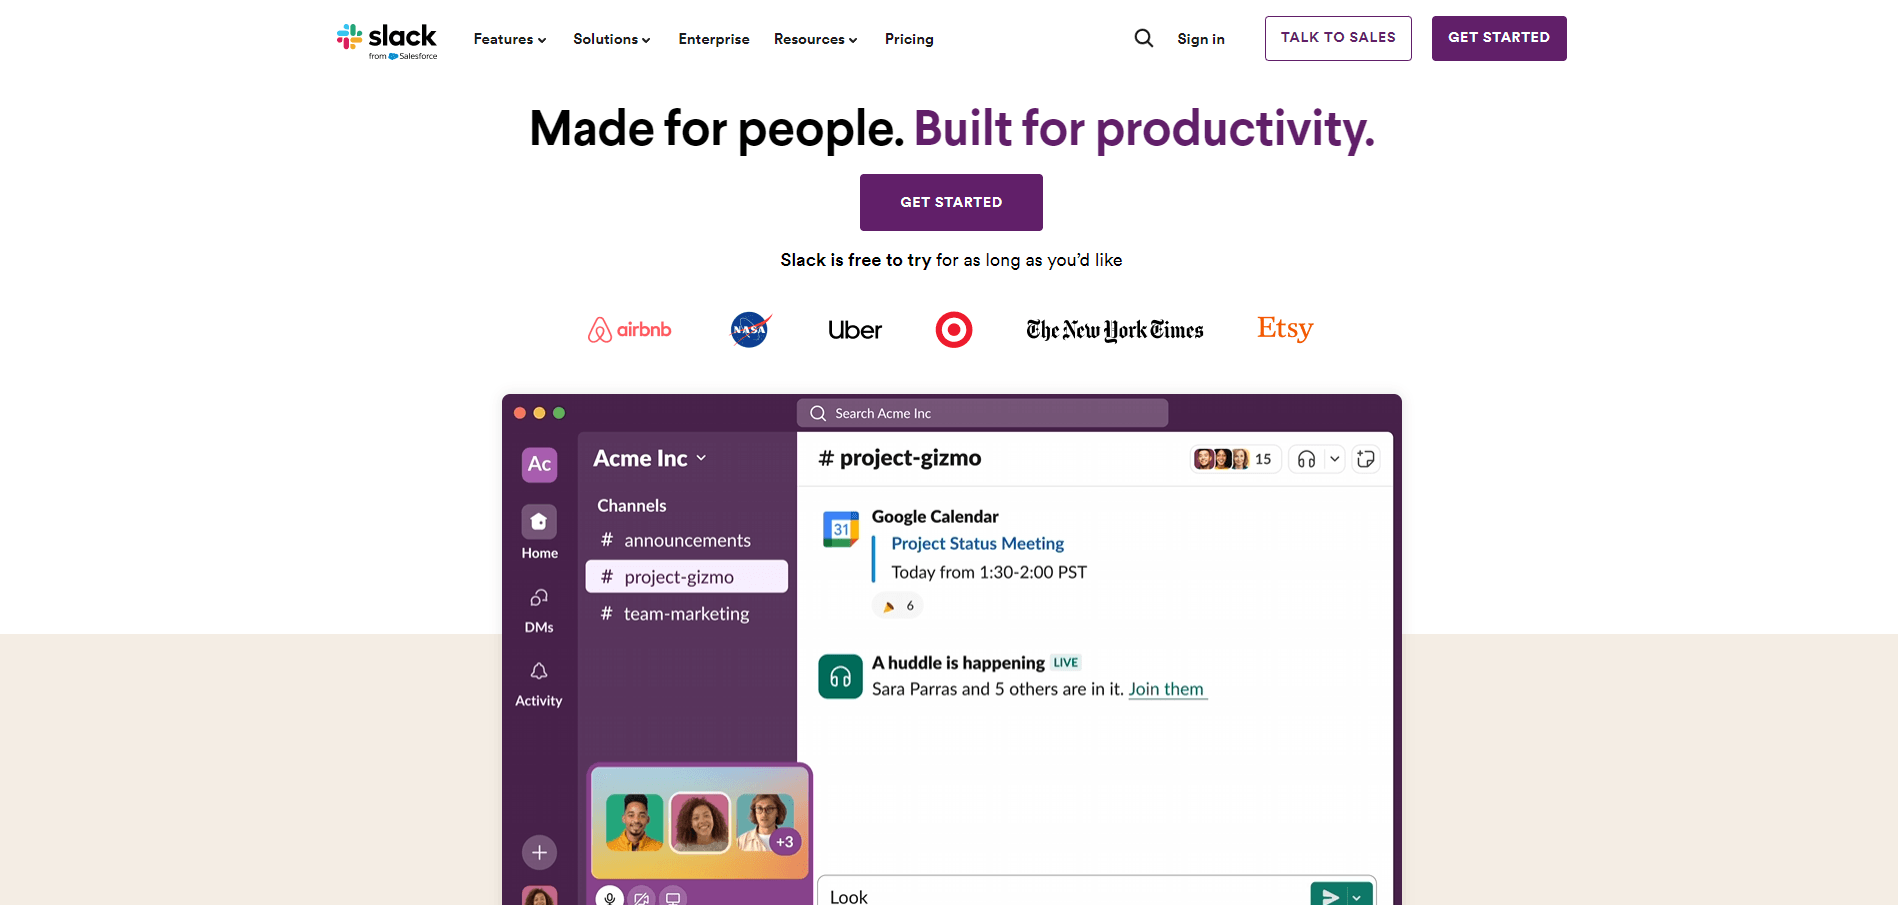This screenshot has width=1898, height=905.
Task: Click the Talk to Sales button
Action: click(1338, 38)
